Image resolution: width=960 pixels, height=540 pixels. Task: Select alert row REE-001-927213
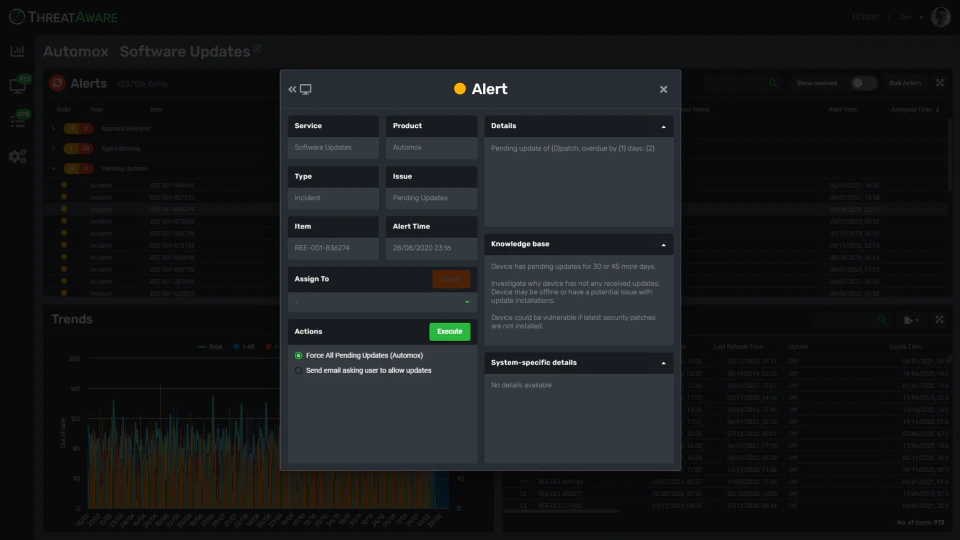tap(171, 197)
